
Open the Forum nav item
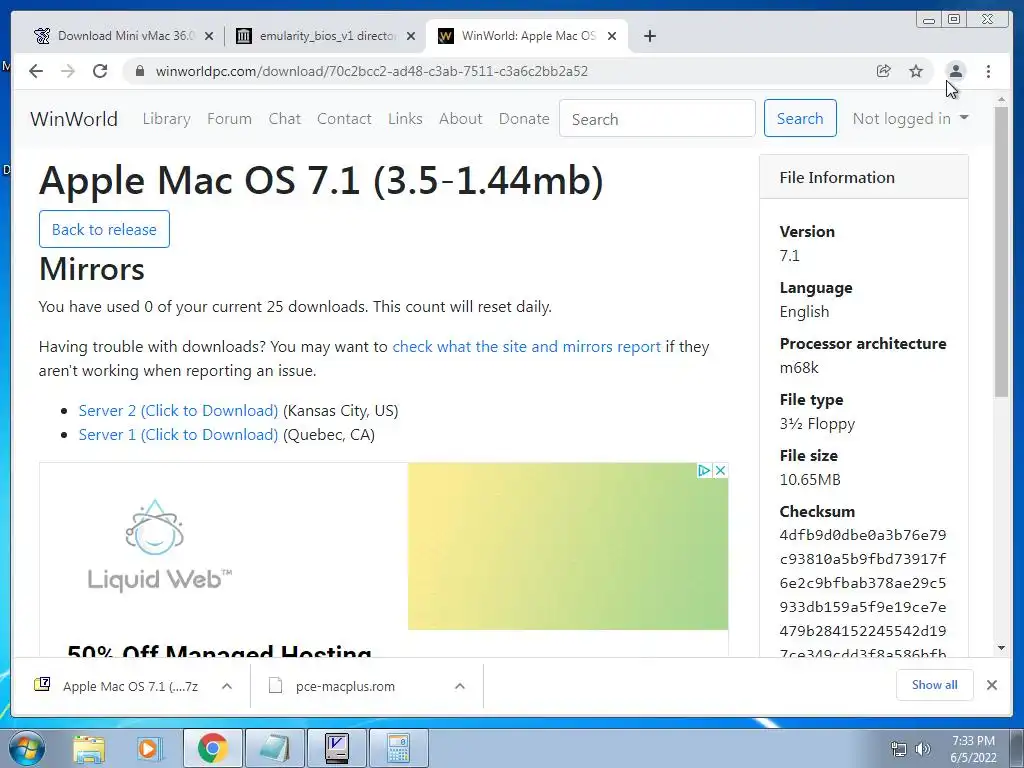coord(229,118)
